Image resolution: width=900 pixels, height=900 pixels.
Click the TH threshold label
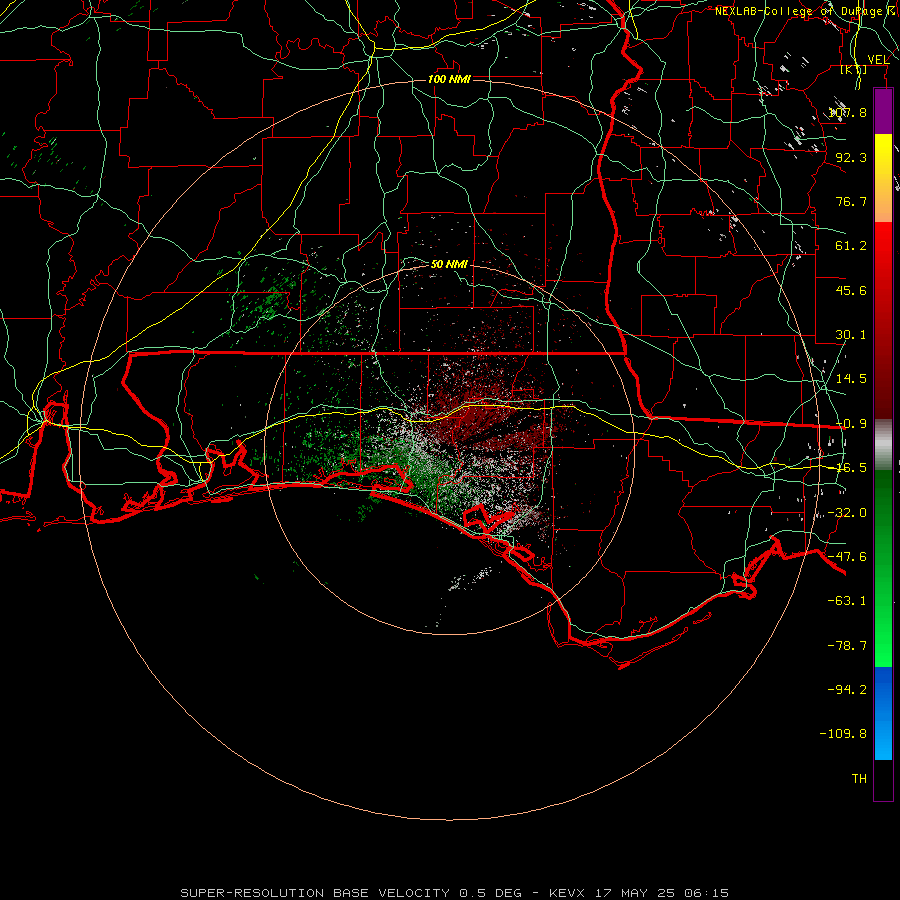pyautogui.click(x=859, y=779)
